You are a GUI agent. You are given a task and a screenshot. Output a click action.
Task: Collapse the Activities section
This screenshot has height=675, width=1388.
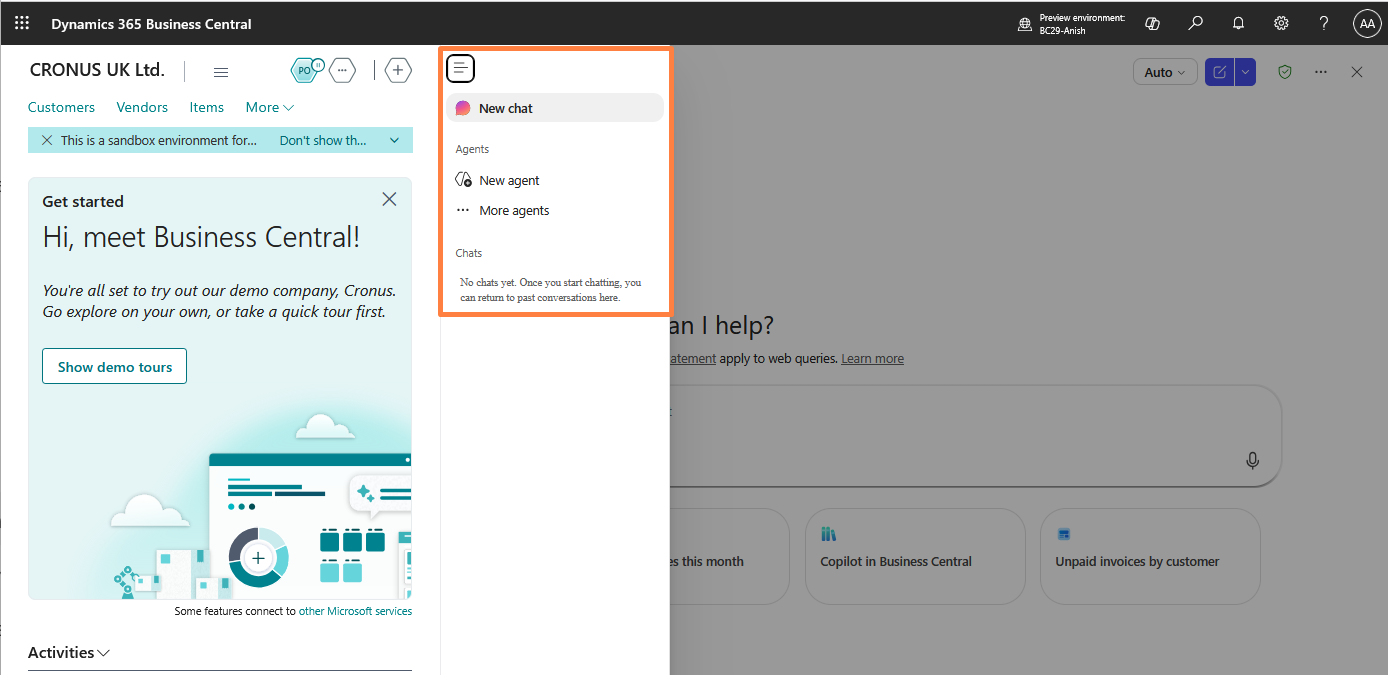69,652
